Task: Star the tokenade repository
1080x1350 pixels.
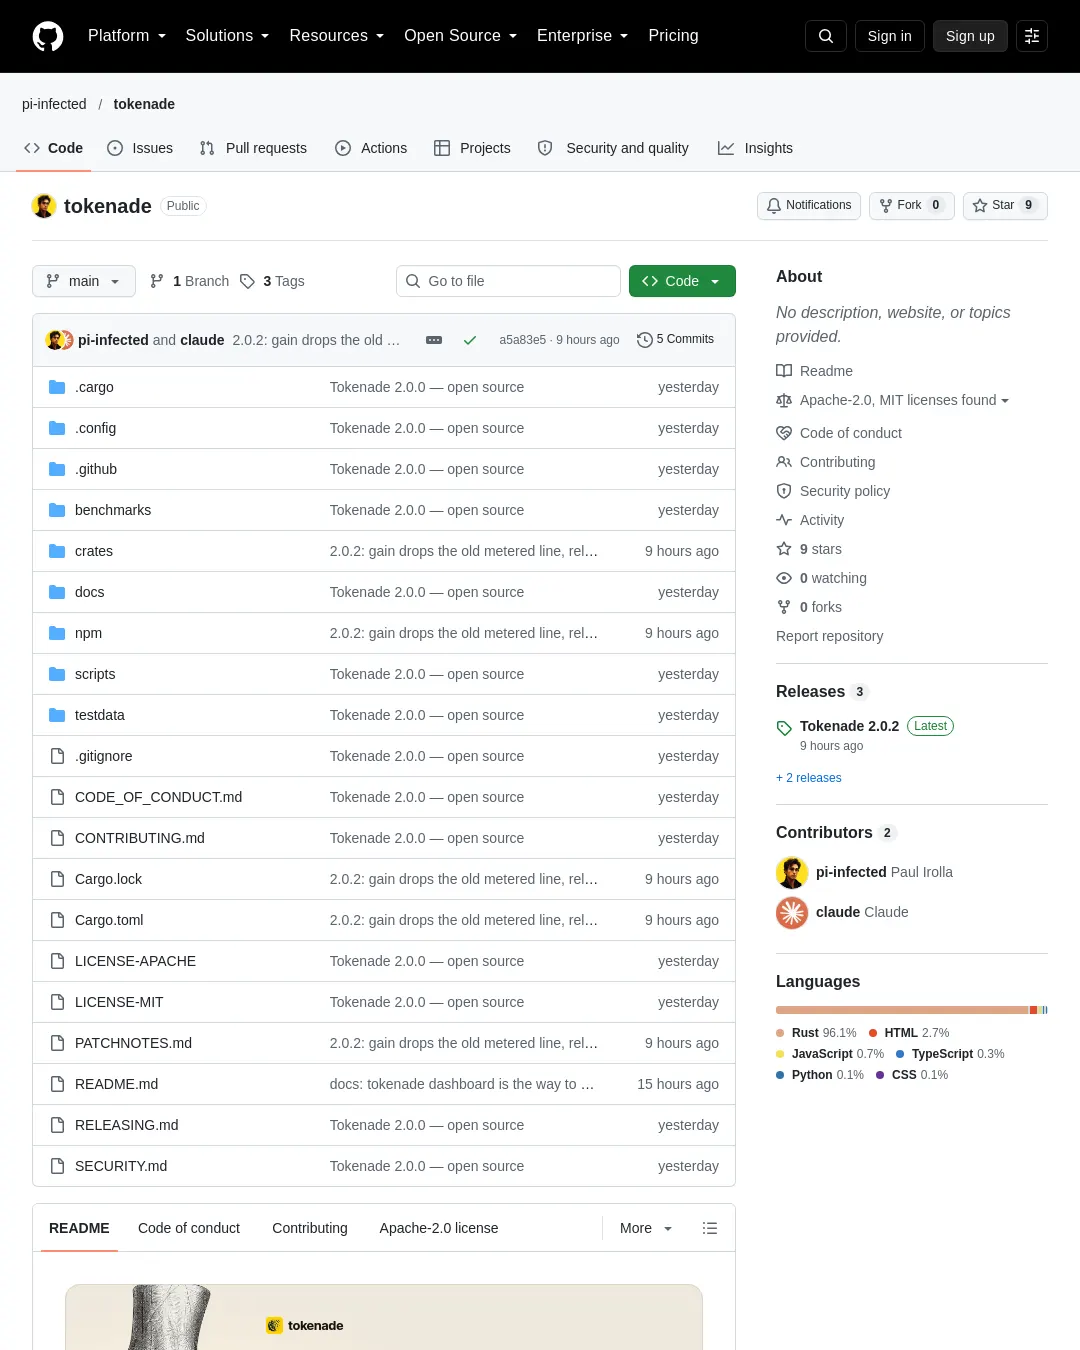Action: (1005, 205)
